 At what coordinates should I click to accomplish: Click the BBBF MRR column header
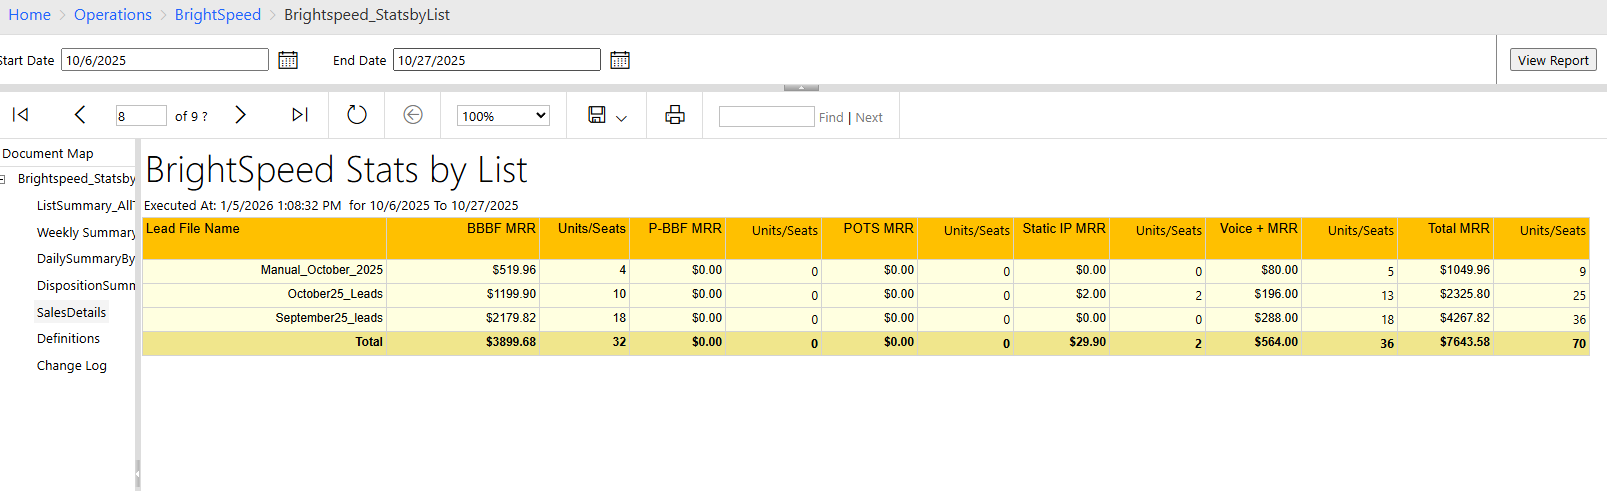pos(501,229)
